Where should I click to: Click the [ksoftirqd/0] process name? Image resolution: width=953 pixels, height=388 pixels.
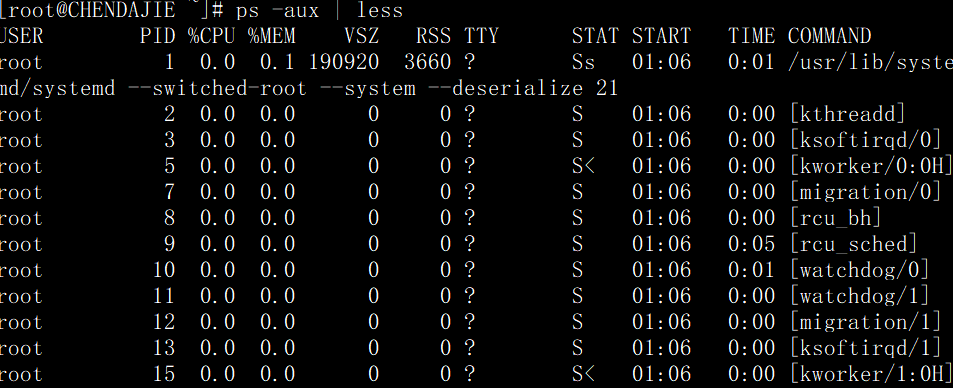click(x=866, y=140)
